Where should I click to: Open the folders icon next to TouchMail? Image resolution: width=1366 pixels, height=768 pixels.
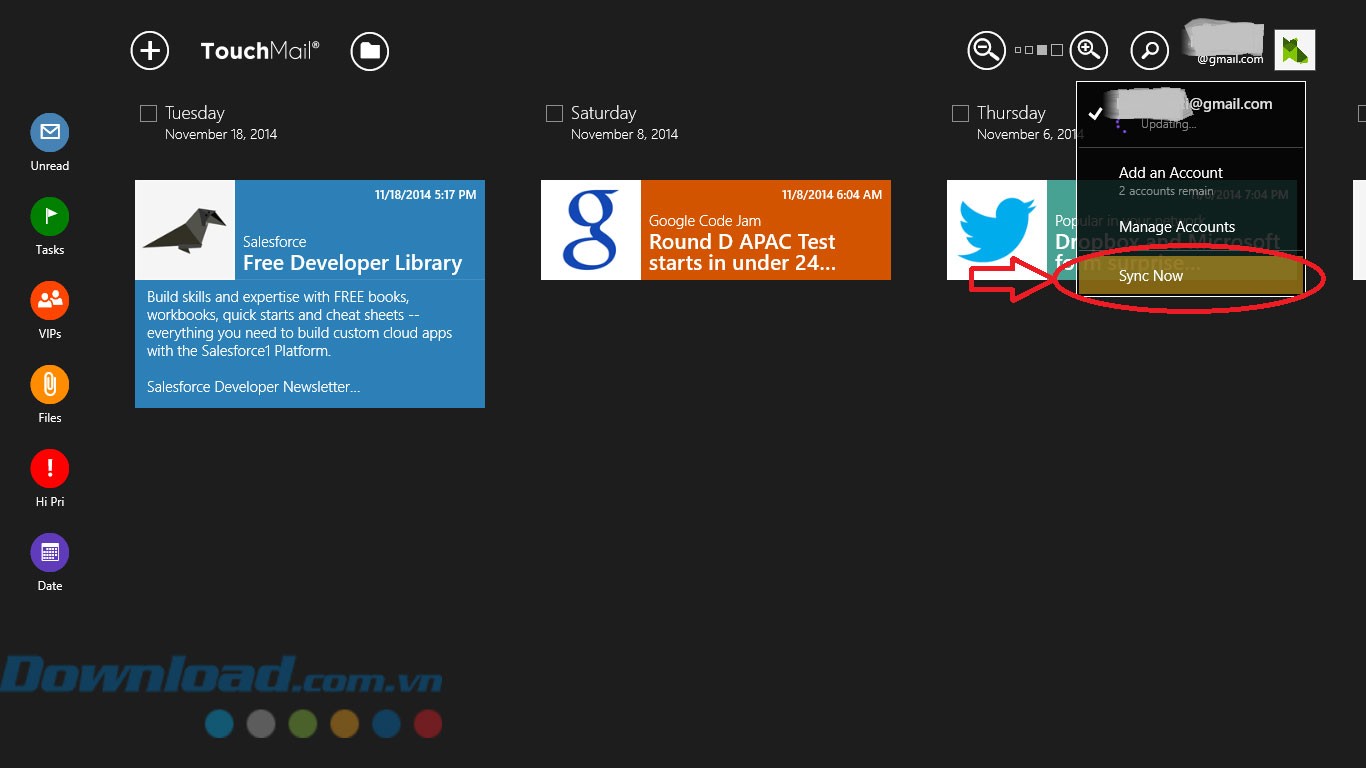pyautogui.click(x=370, y=51)
